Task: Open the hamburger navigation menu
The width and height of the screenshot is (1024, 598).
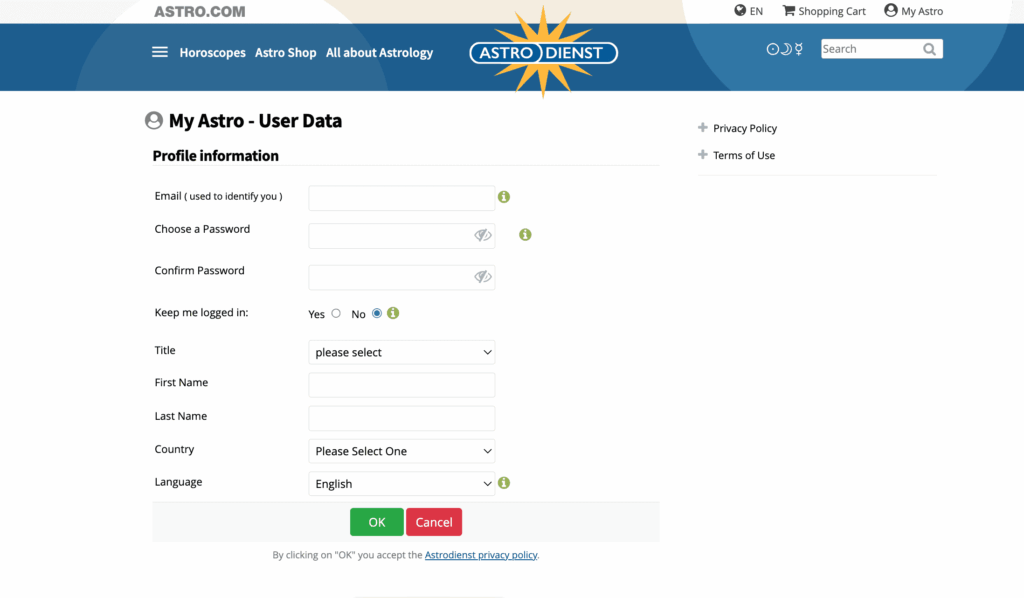Action: pyautogui.click(x=160, y=52)
